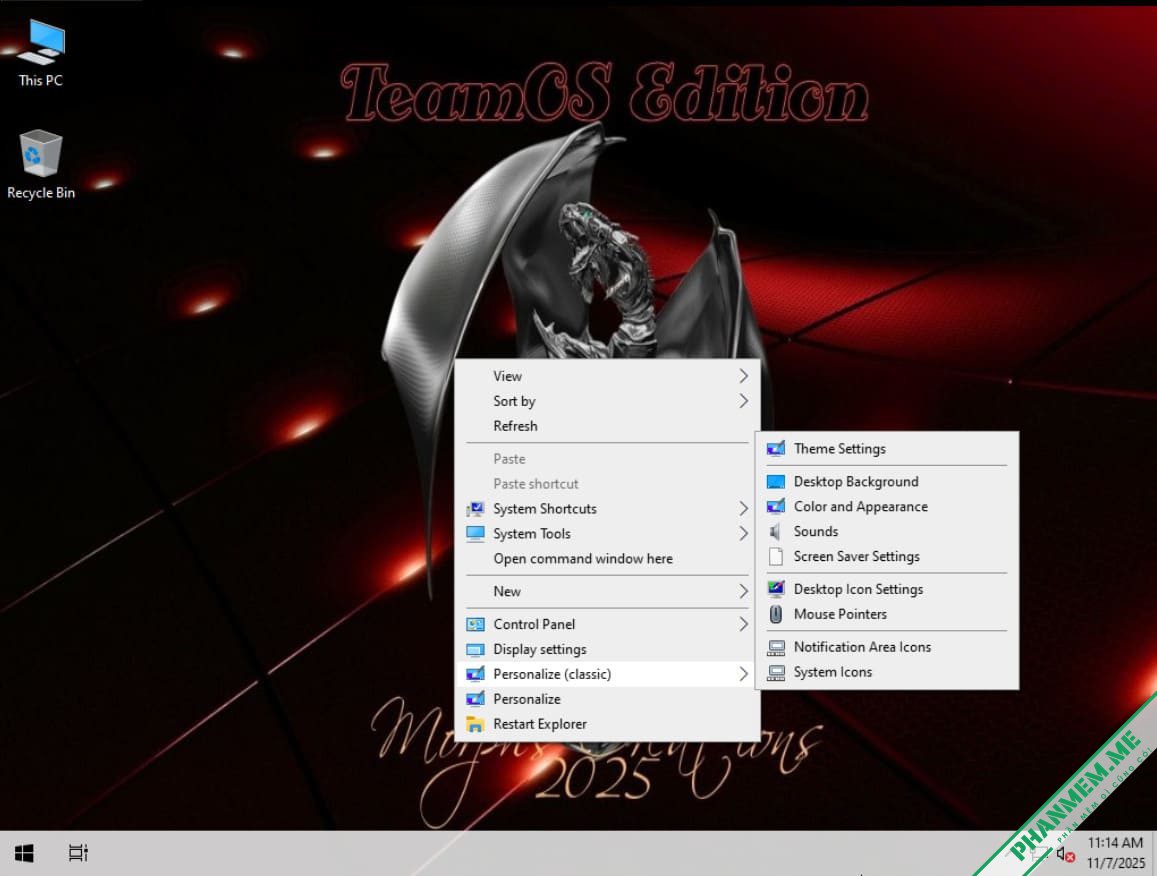Choose Personalize below Personalize (classic)

(x=608, y=699)
